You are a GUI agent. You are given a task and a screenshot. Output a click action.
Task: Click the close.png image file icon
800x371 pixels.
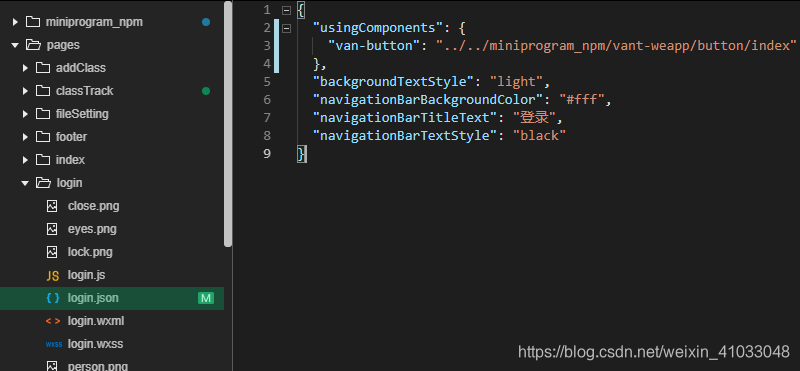[x=52, y=206]
